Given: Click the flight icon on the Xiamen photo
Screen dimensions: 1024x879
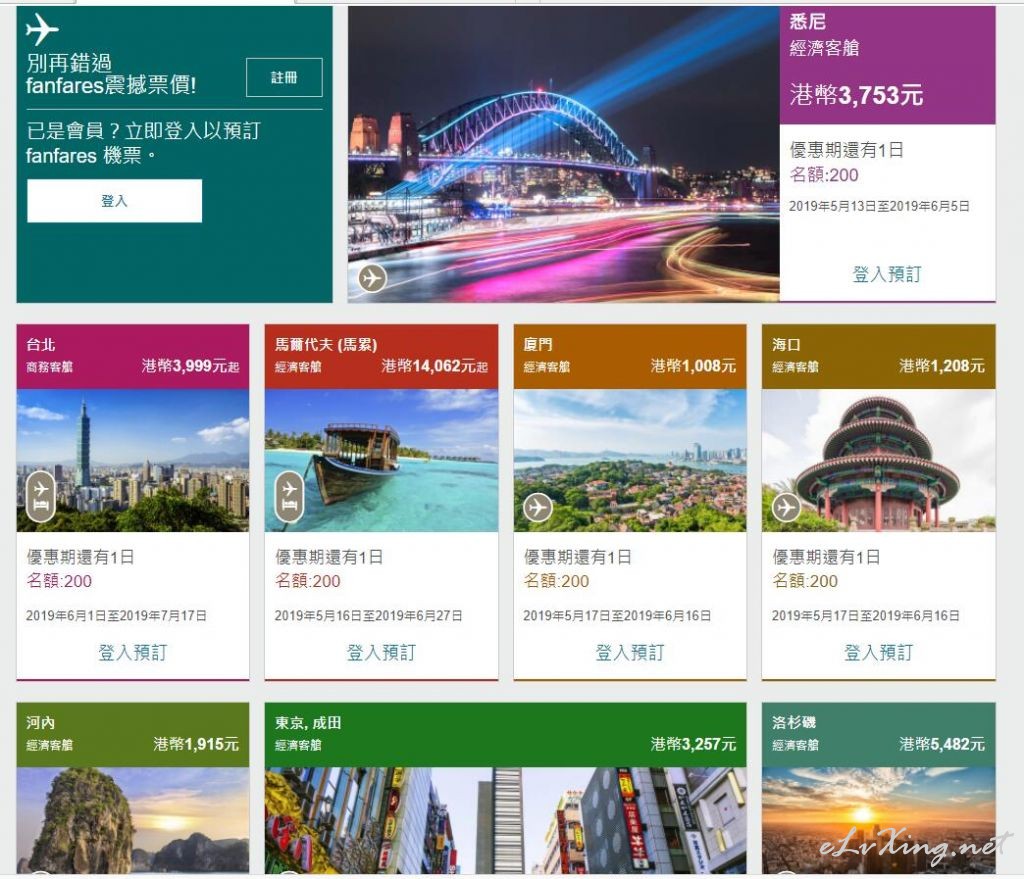Looking at the screenshot, I should pos(537,507).
